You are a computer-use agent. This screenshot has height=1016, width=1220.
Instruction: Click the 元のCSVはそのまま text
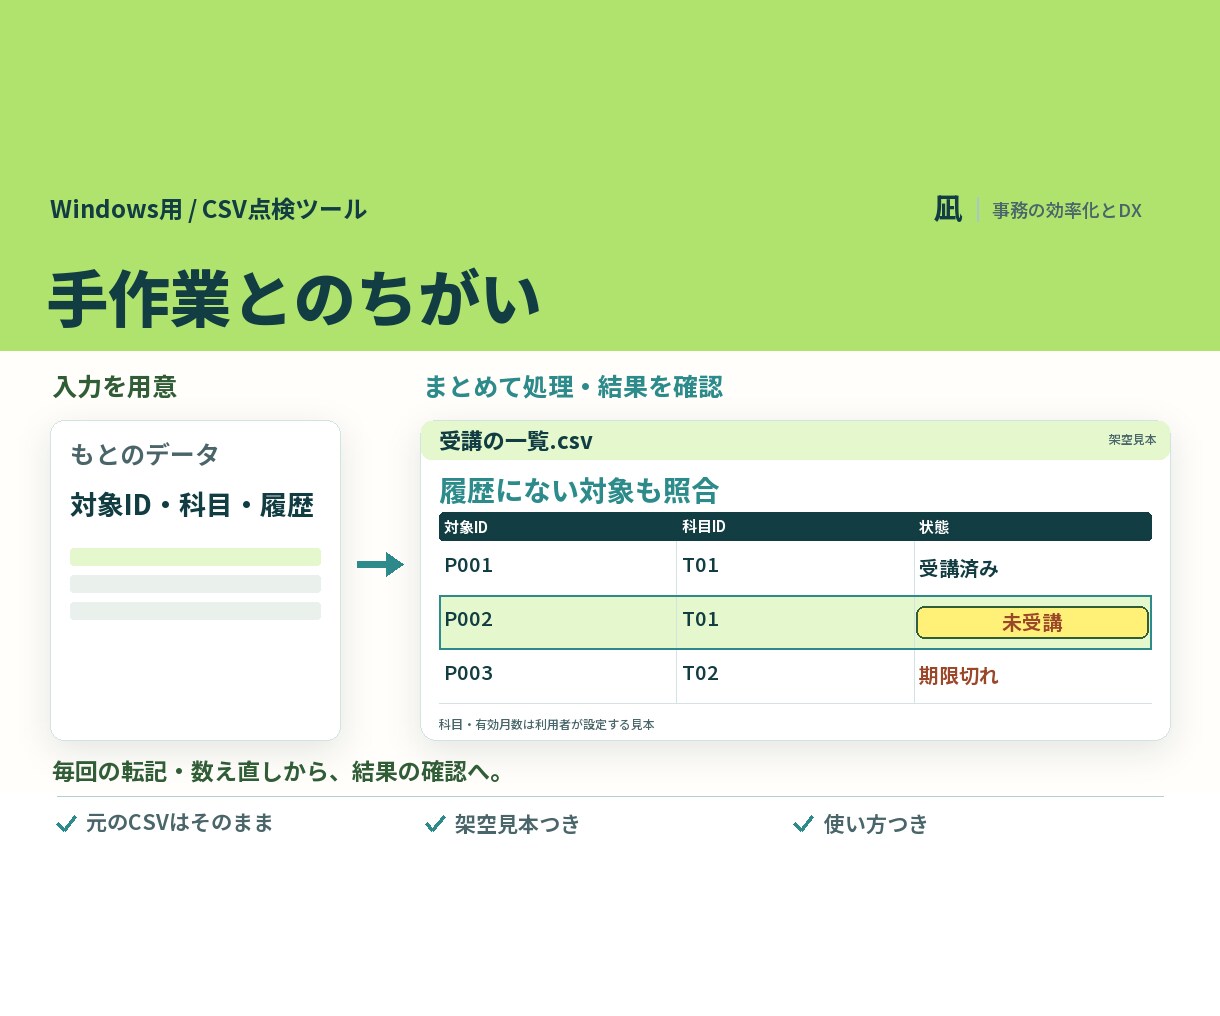(179, 823)
